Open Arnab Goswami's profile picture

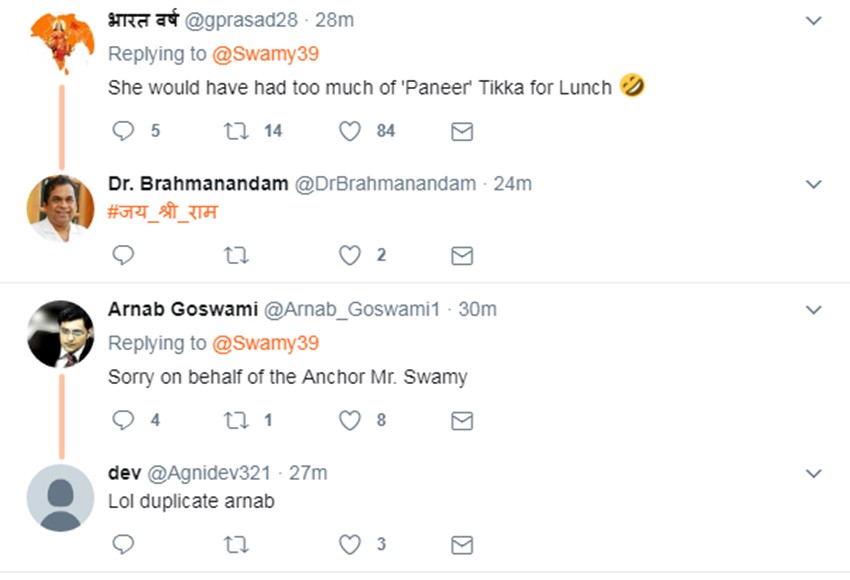point(60,334)
